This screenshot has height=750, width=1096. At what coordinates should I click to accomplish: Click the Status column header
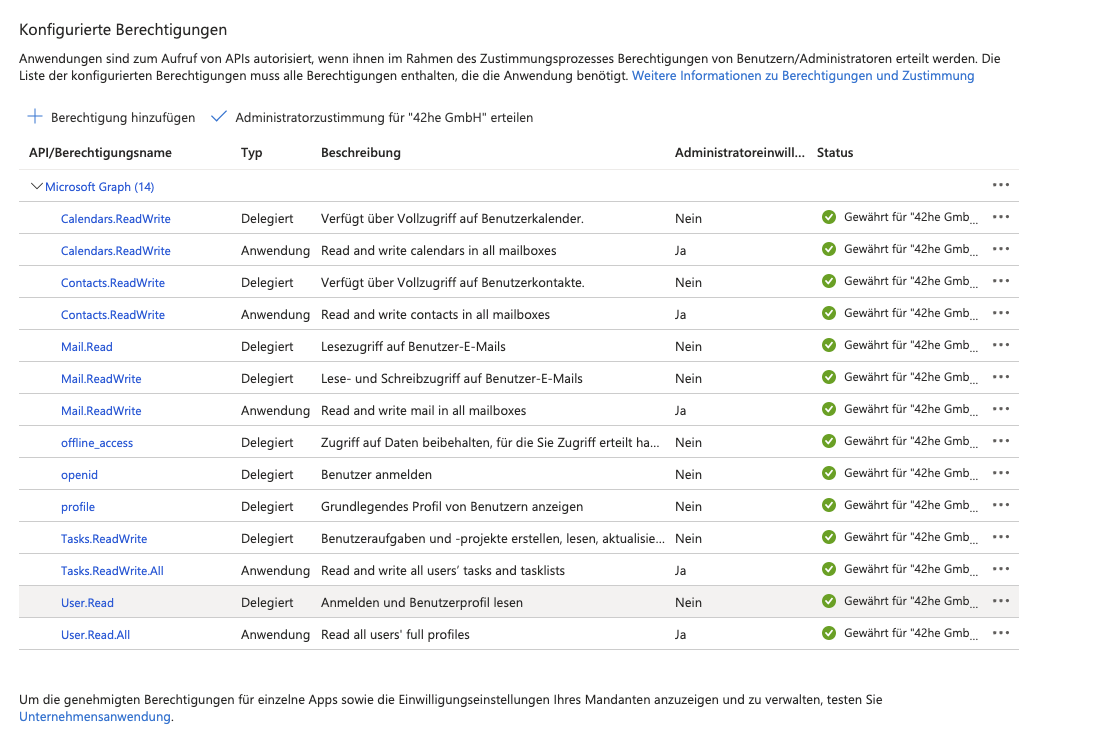tap(835, 152)
